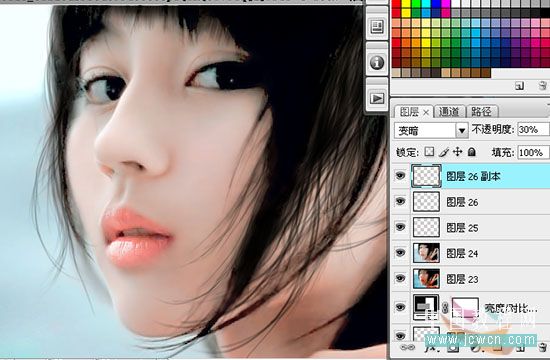The height and width of the screenshot is (360, 550).
Task: Open the Info panel icon
Action: [x=377, y=62]
